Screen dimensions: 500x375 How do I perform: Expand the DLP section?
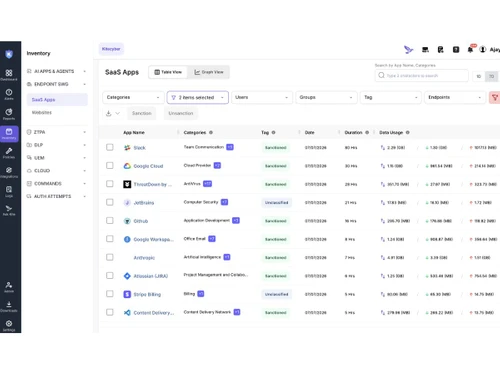tap(57, 145)
